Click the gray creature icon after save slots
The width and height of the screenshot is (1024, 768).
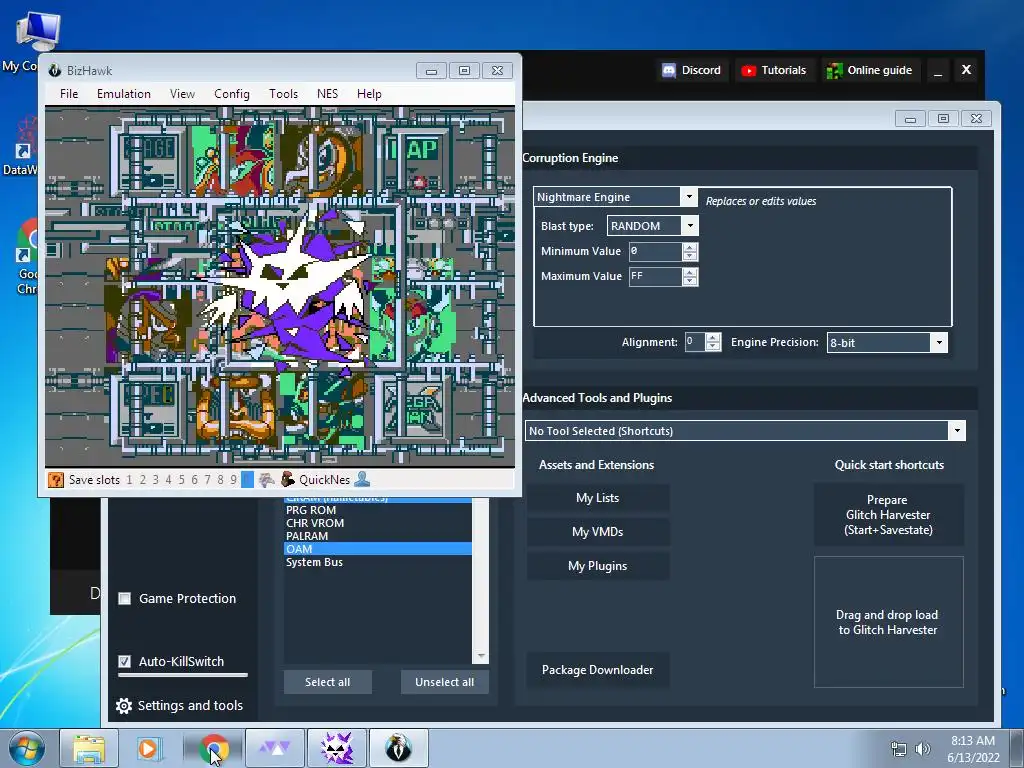[266, 480]
